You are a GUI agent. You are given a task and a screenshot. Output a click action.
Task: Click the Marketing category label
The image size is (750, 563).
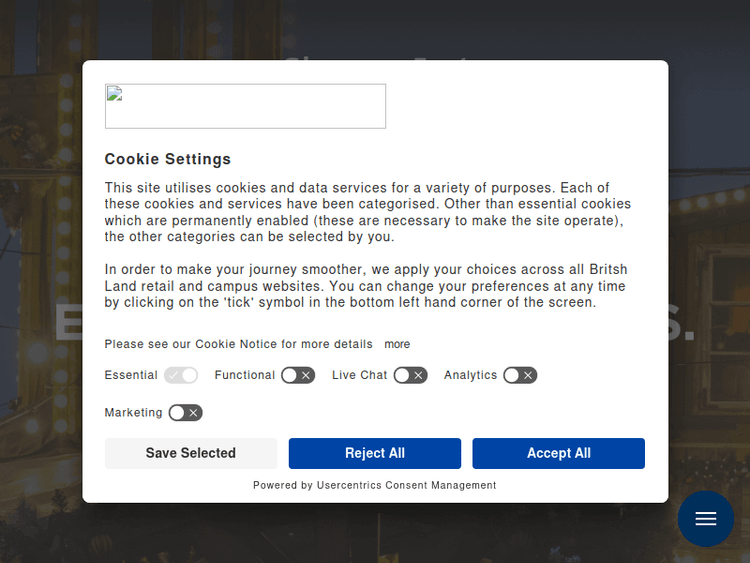point(133,413)
